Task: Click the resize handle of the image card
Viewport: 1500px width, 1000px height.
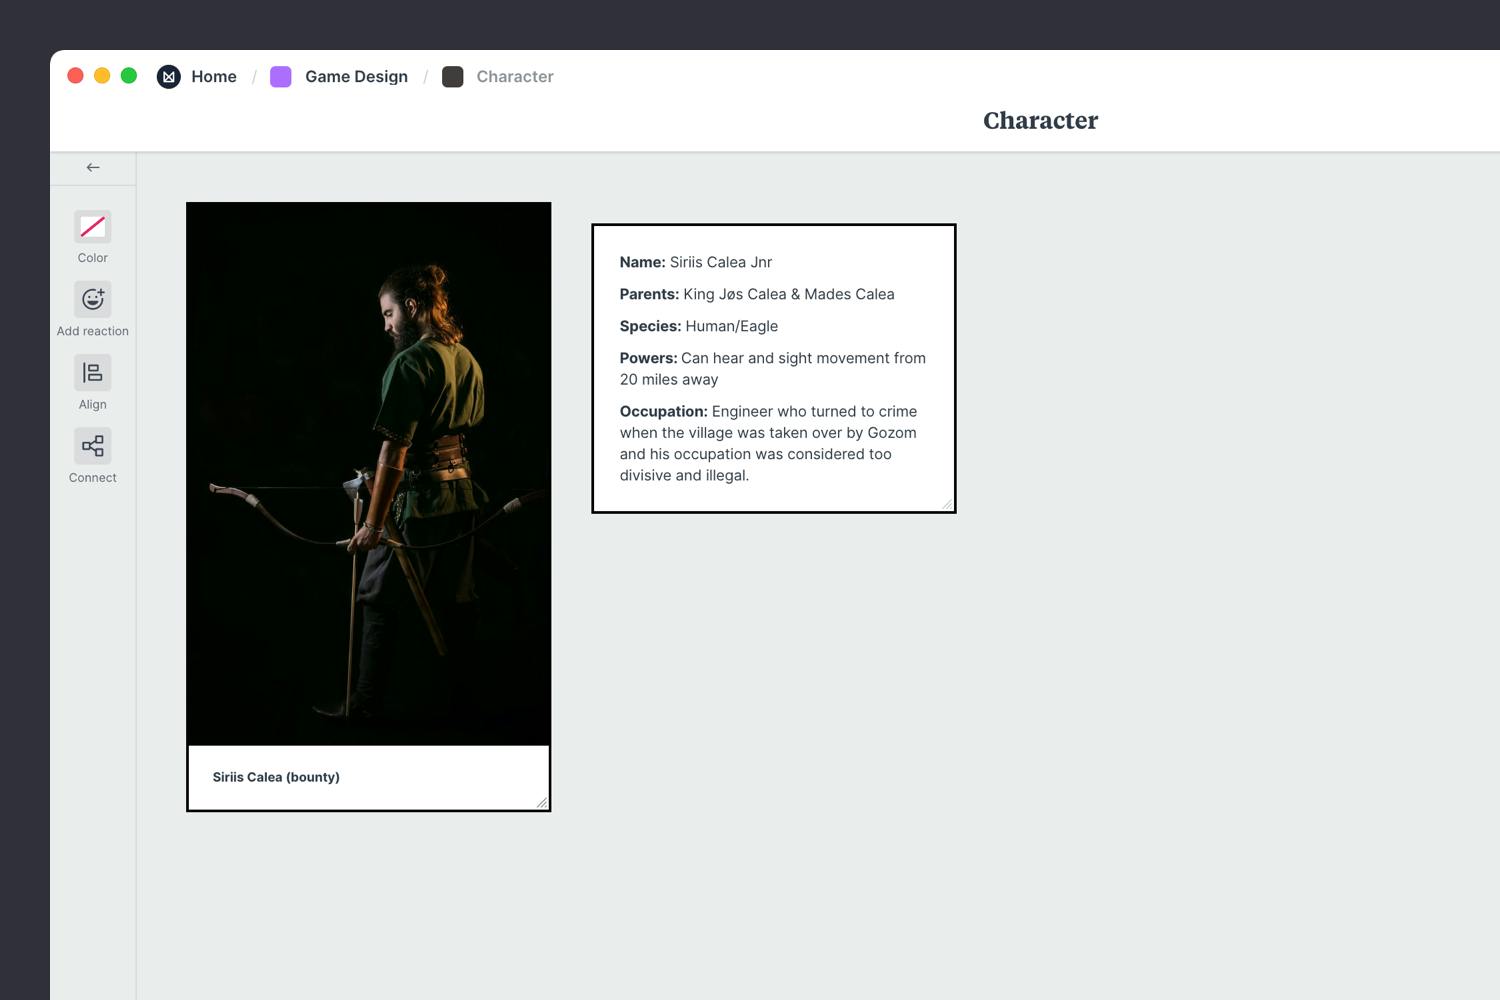Action: pyautogui.click(x=543, y=803)
